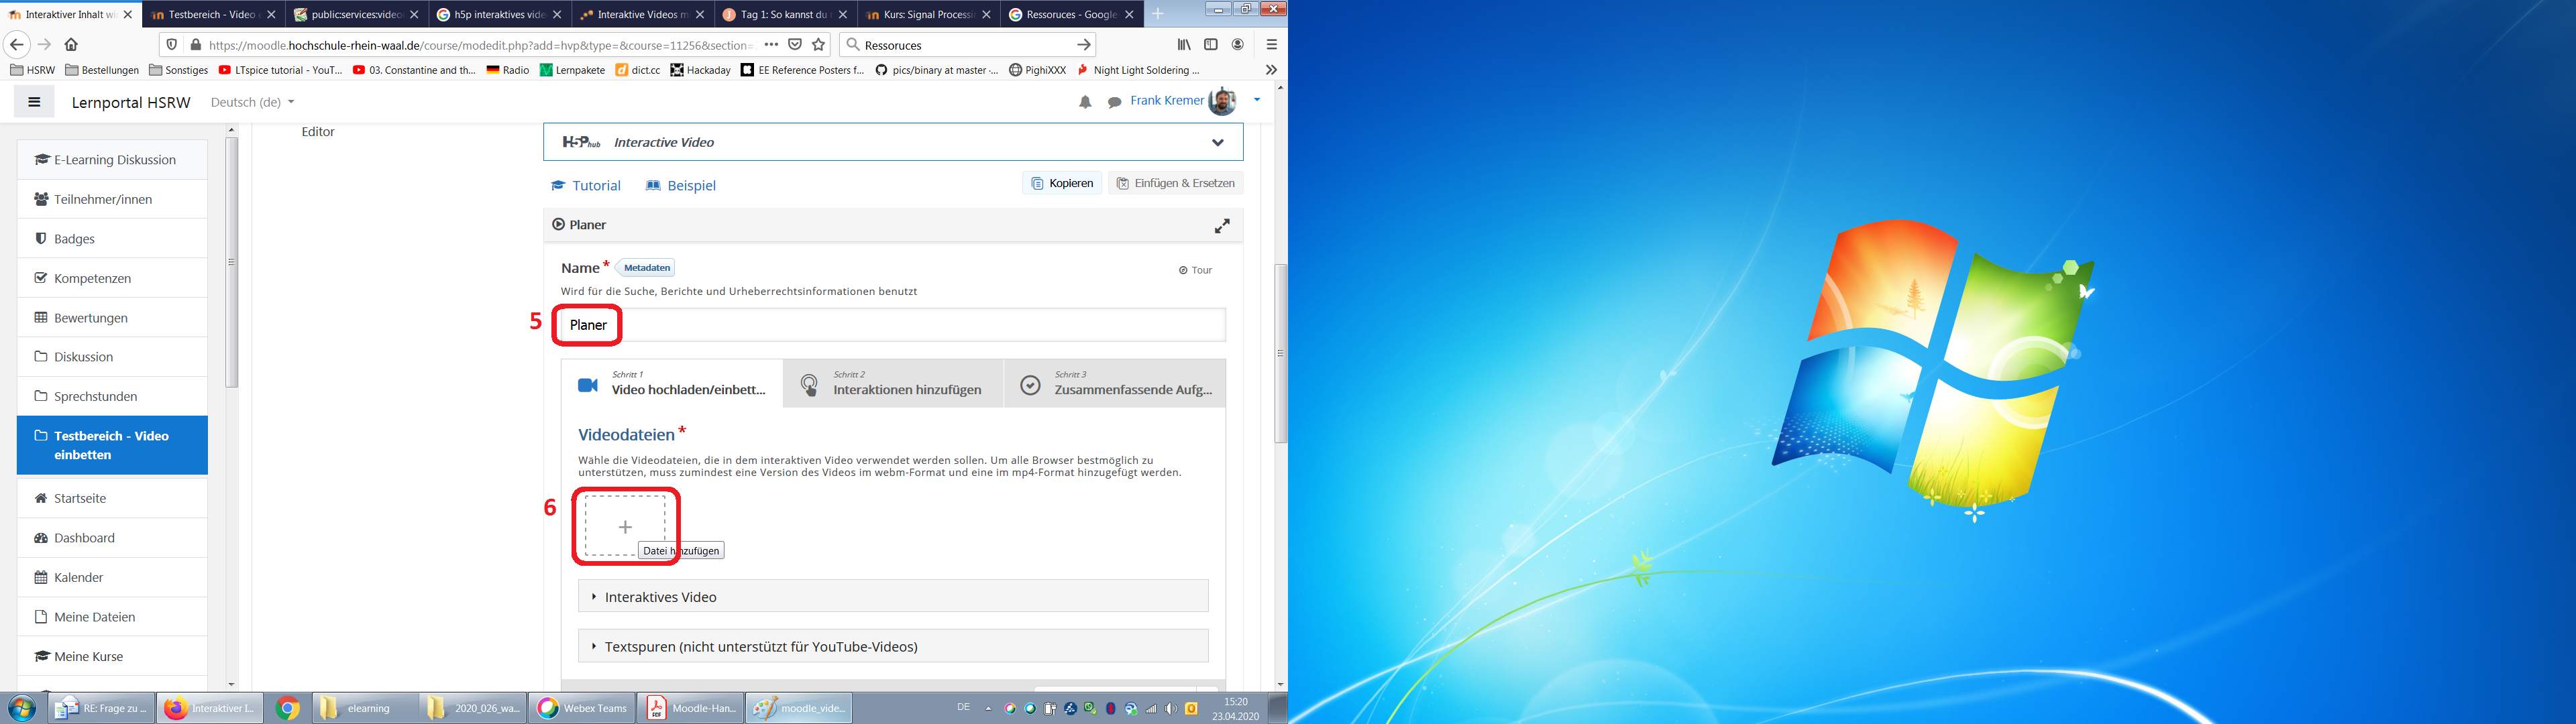This screenshot has width=2576, height=724.
Task: Open Chrome from the taskbar
Action: click(x=288, y=708)
